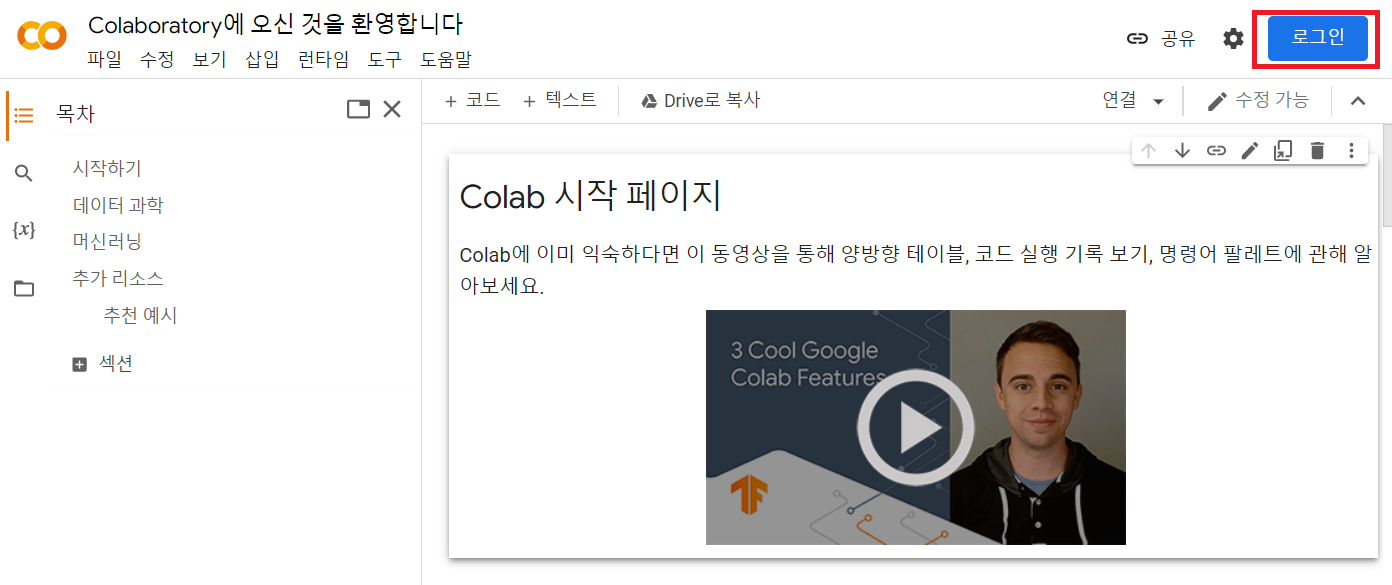Go to 머신러닝 section
1392x585 pixels.
107,241
